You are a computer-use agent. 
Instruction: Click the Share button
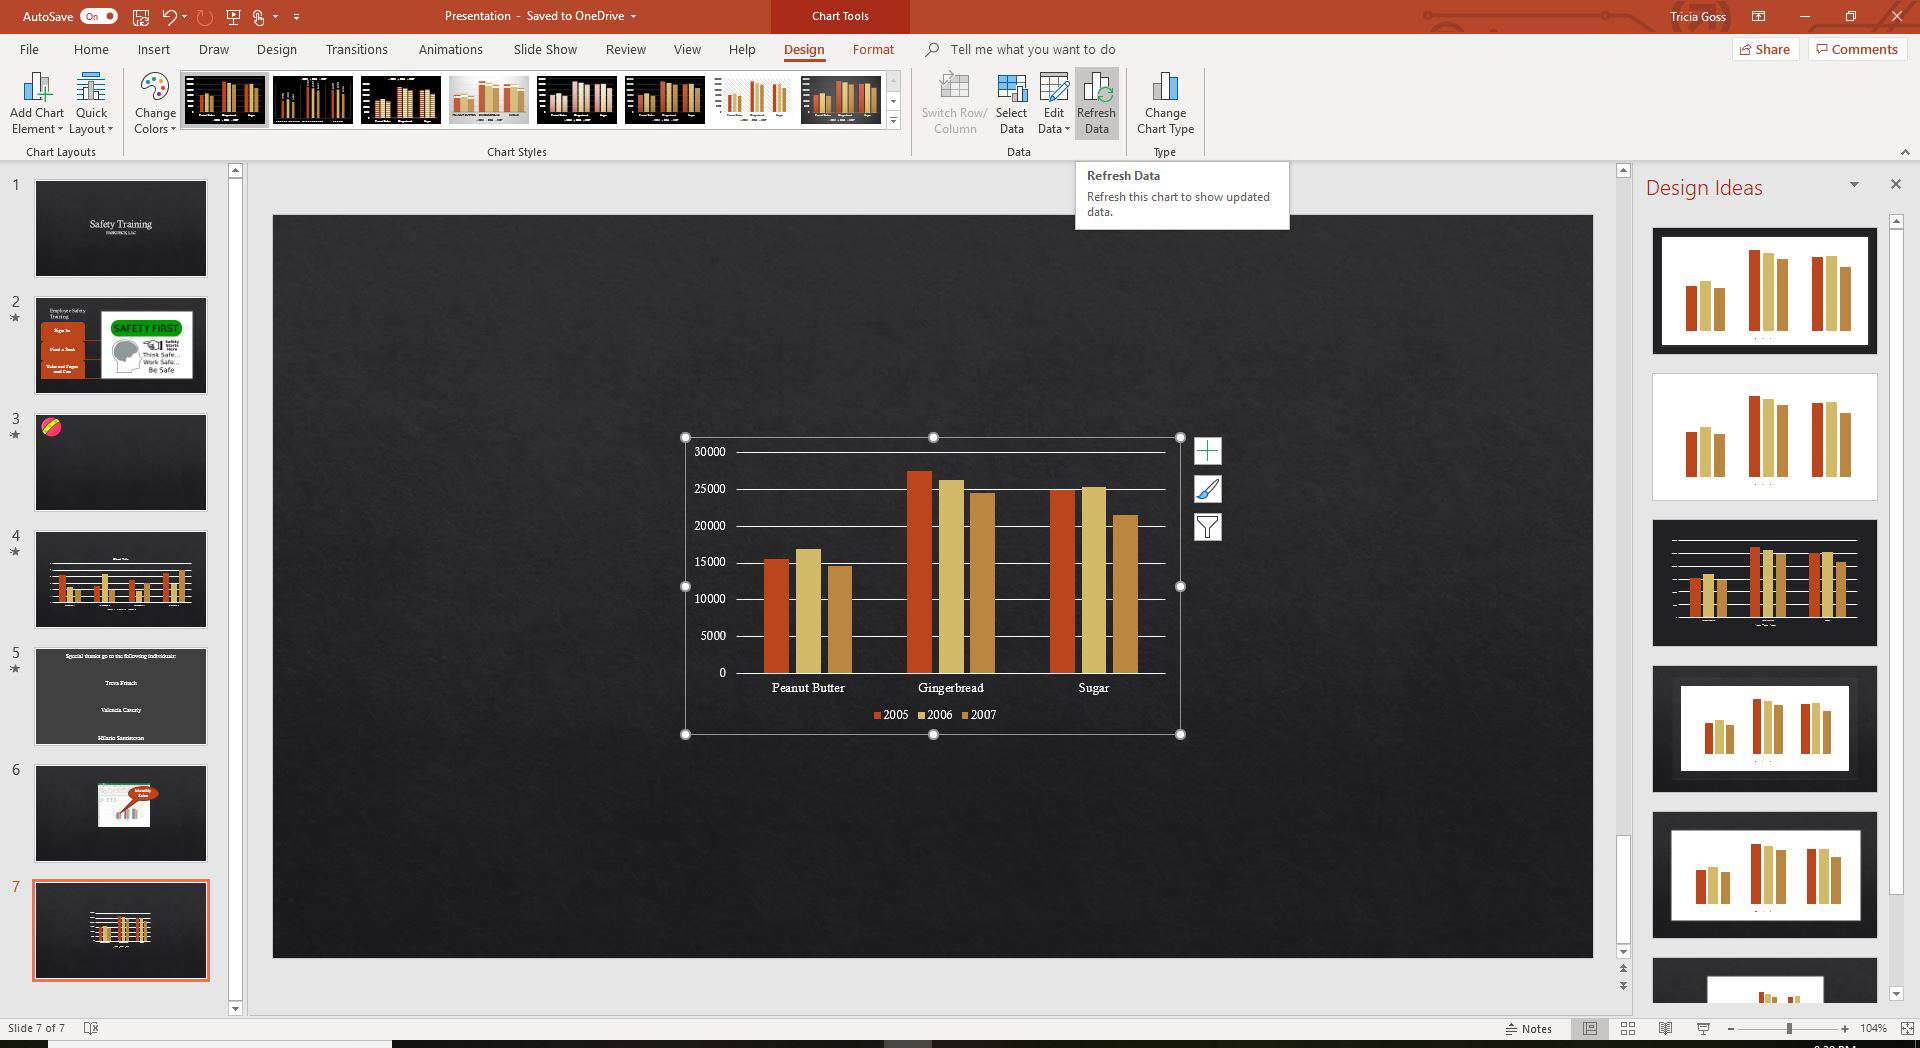point(1765,49)
